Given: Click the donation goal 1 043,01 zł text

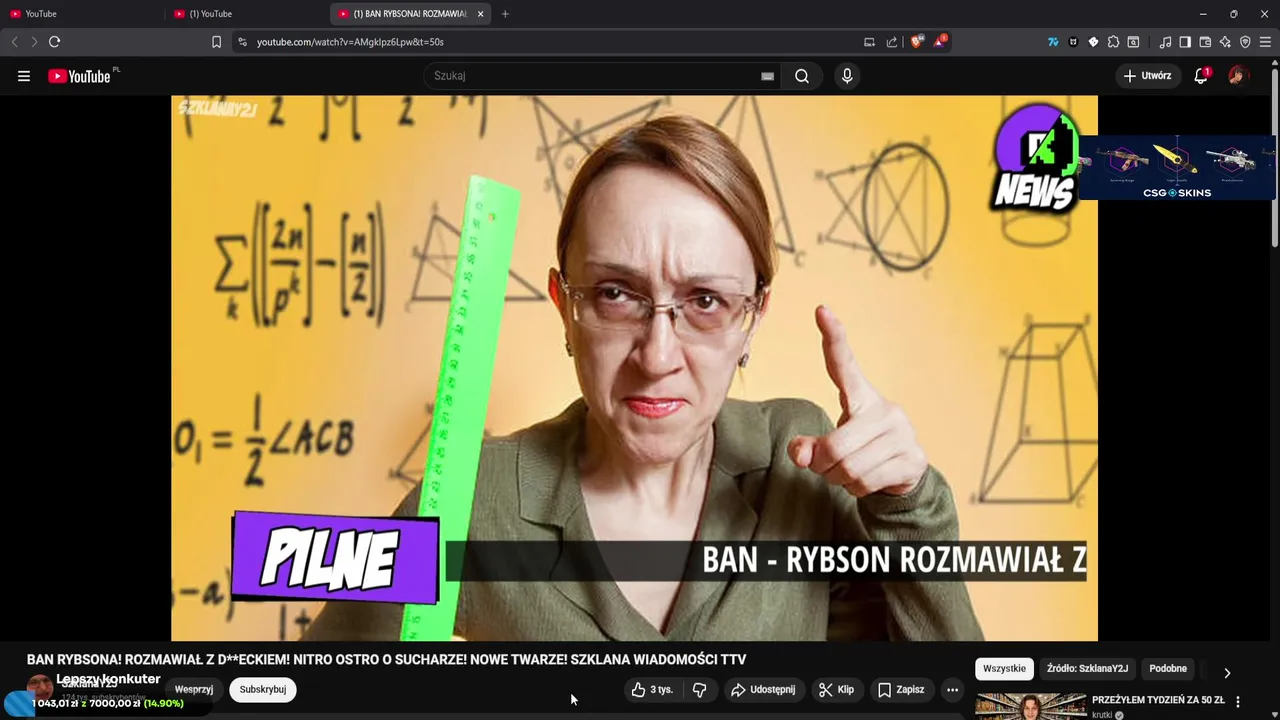Looking at the screenshot, I should point(107,704).
